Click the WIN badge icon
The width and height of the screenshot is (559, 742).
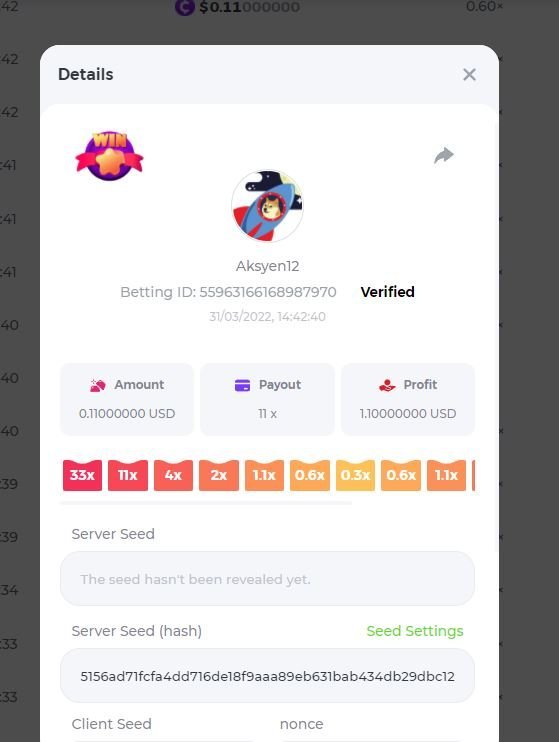pos(109,156)
